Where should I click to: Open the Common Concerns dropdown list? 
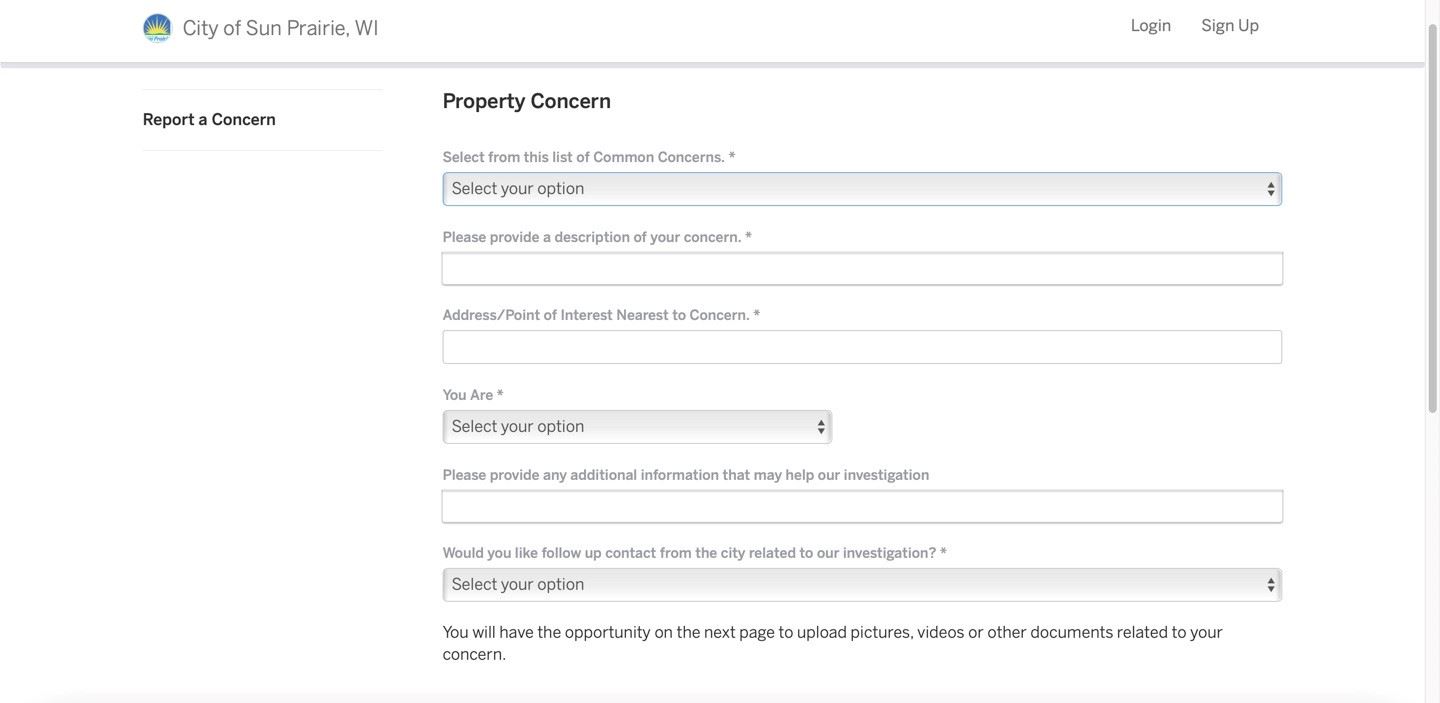[862, 189]
